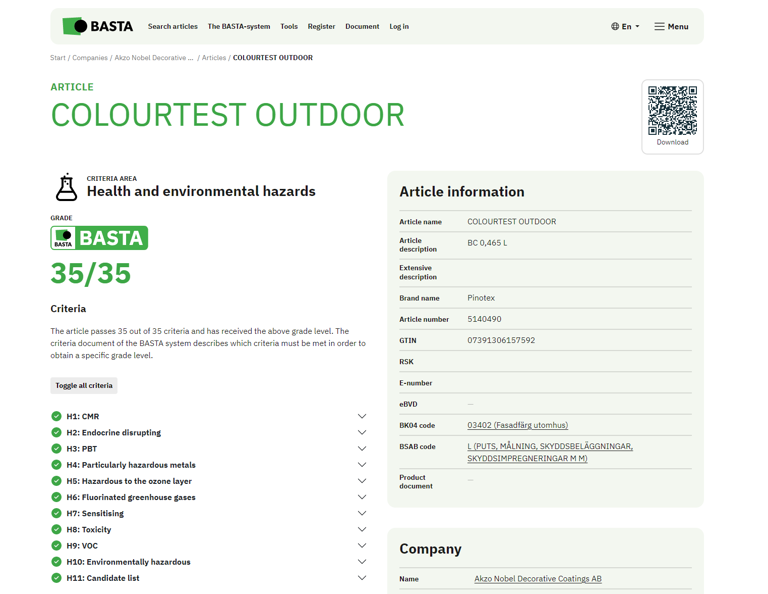Open Search articles in navigation
Viewport: 768px width, 594px height.
pos(173,27)
